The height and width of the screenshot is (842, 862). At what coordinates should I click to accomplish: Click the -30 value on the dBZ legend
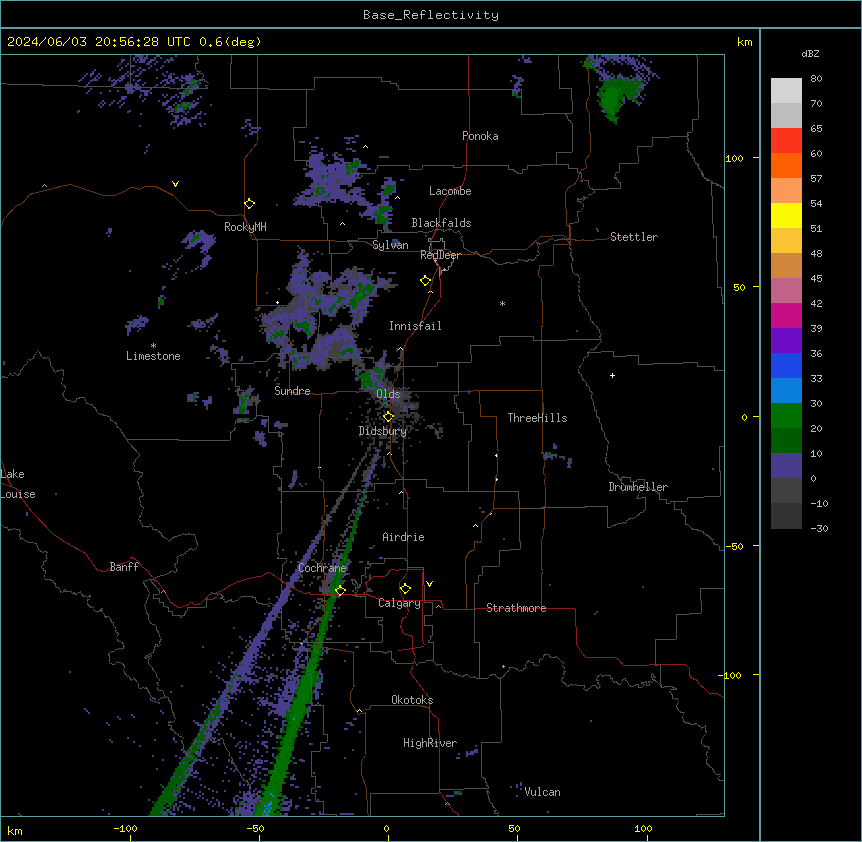tap(819, 528)
